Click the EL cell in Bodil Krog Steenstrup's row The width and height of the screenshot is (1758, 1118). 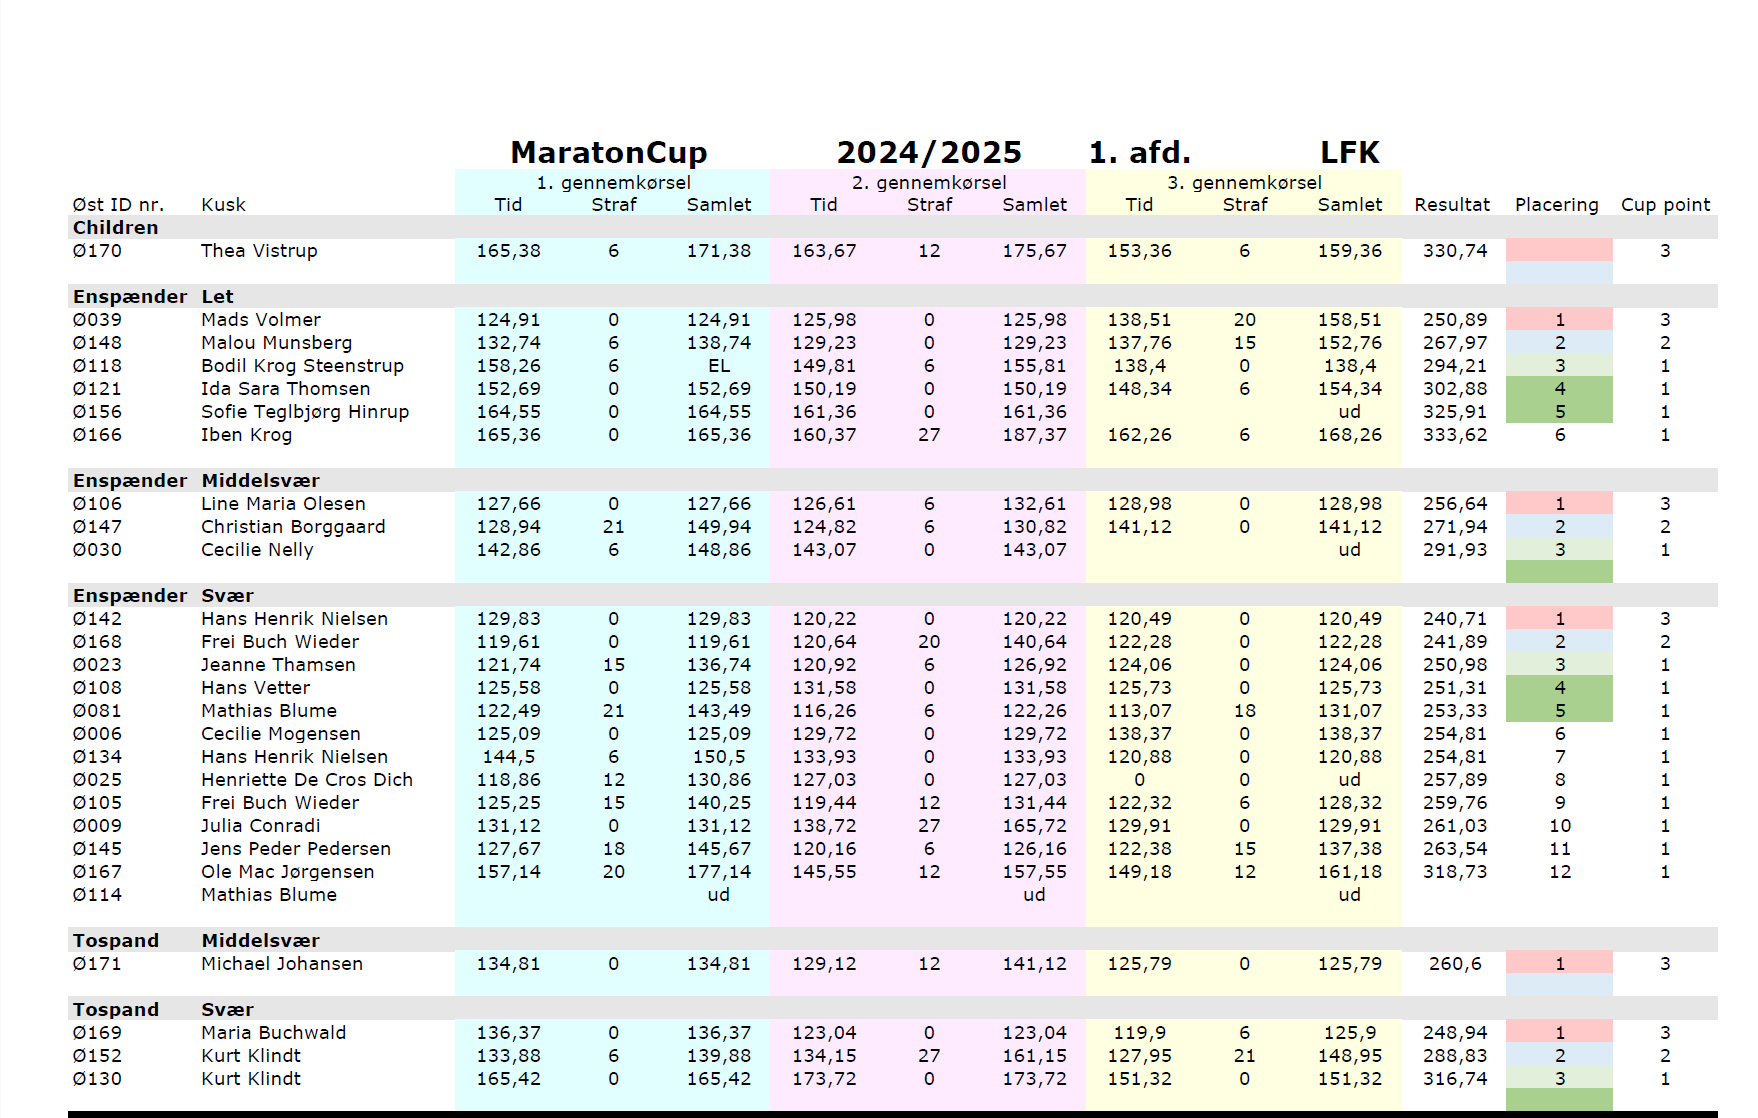(718, 366)
